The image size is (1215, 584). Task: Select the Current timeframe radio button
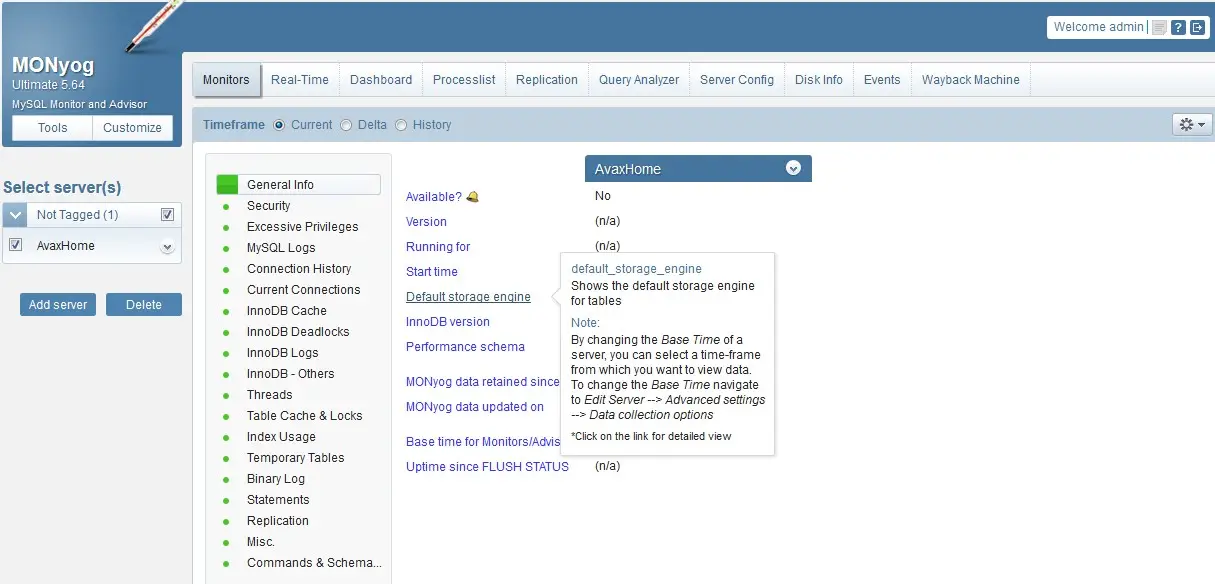tap(279, 125)
